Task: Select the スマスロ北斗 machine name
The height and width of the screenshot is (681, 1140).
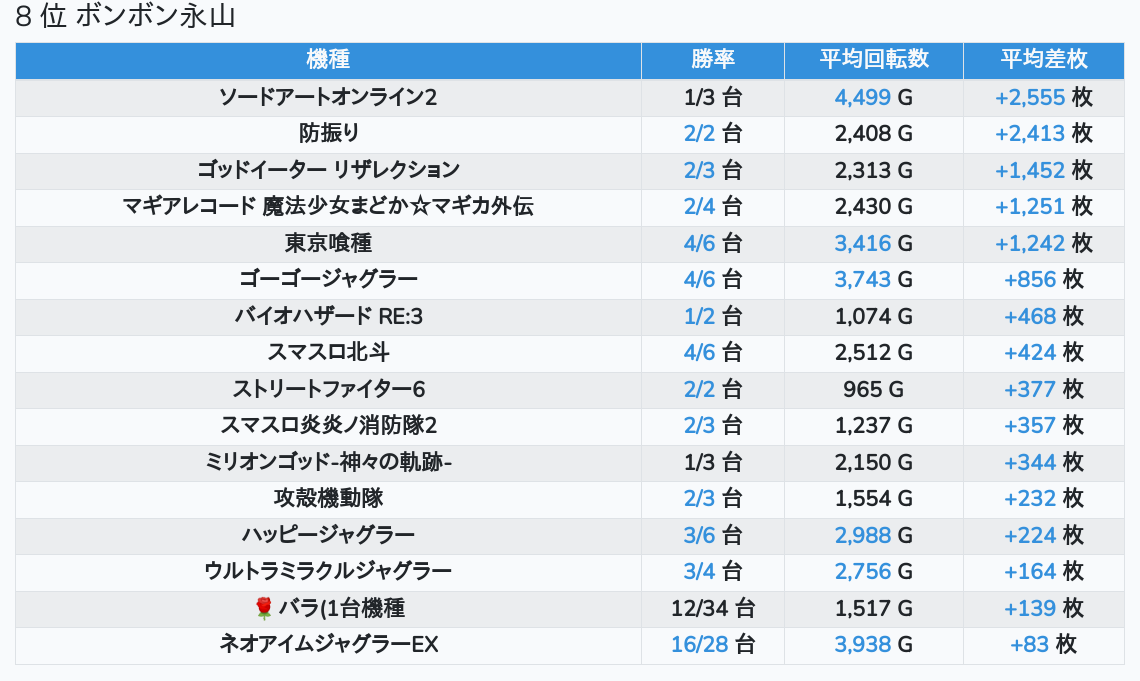Action: (329, 352)
